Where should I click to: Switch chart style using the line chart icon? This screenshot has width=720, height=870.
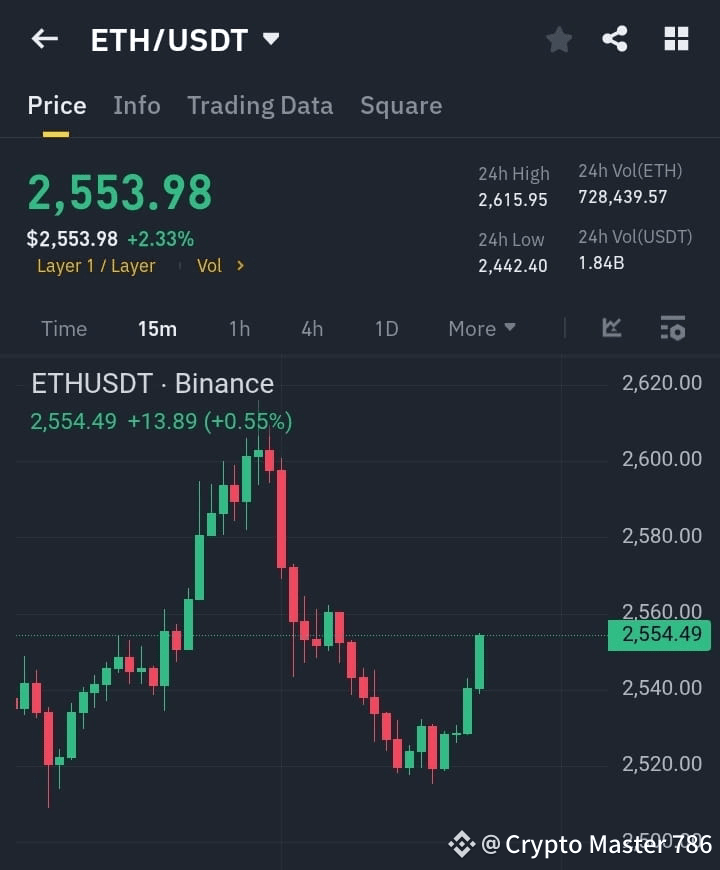pyautogui.click(x=611, y=328)
